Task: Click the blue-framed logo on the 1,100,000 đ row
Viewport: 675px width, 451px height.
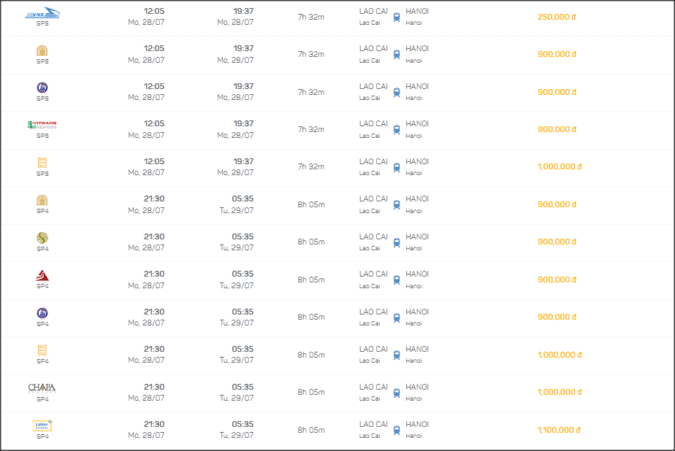Action: pyautogui.click(x=42, y=425)
